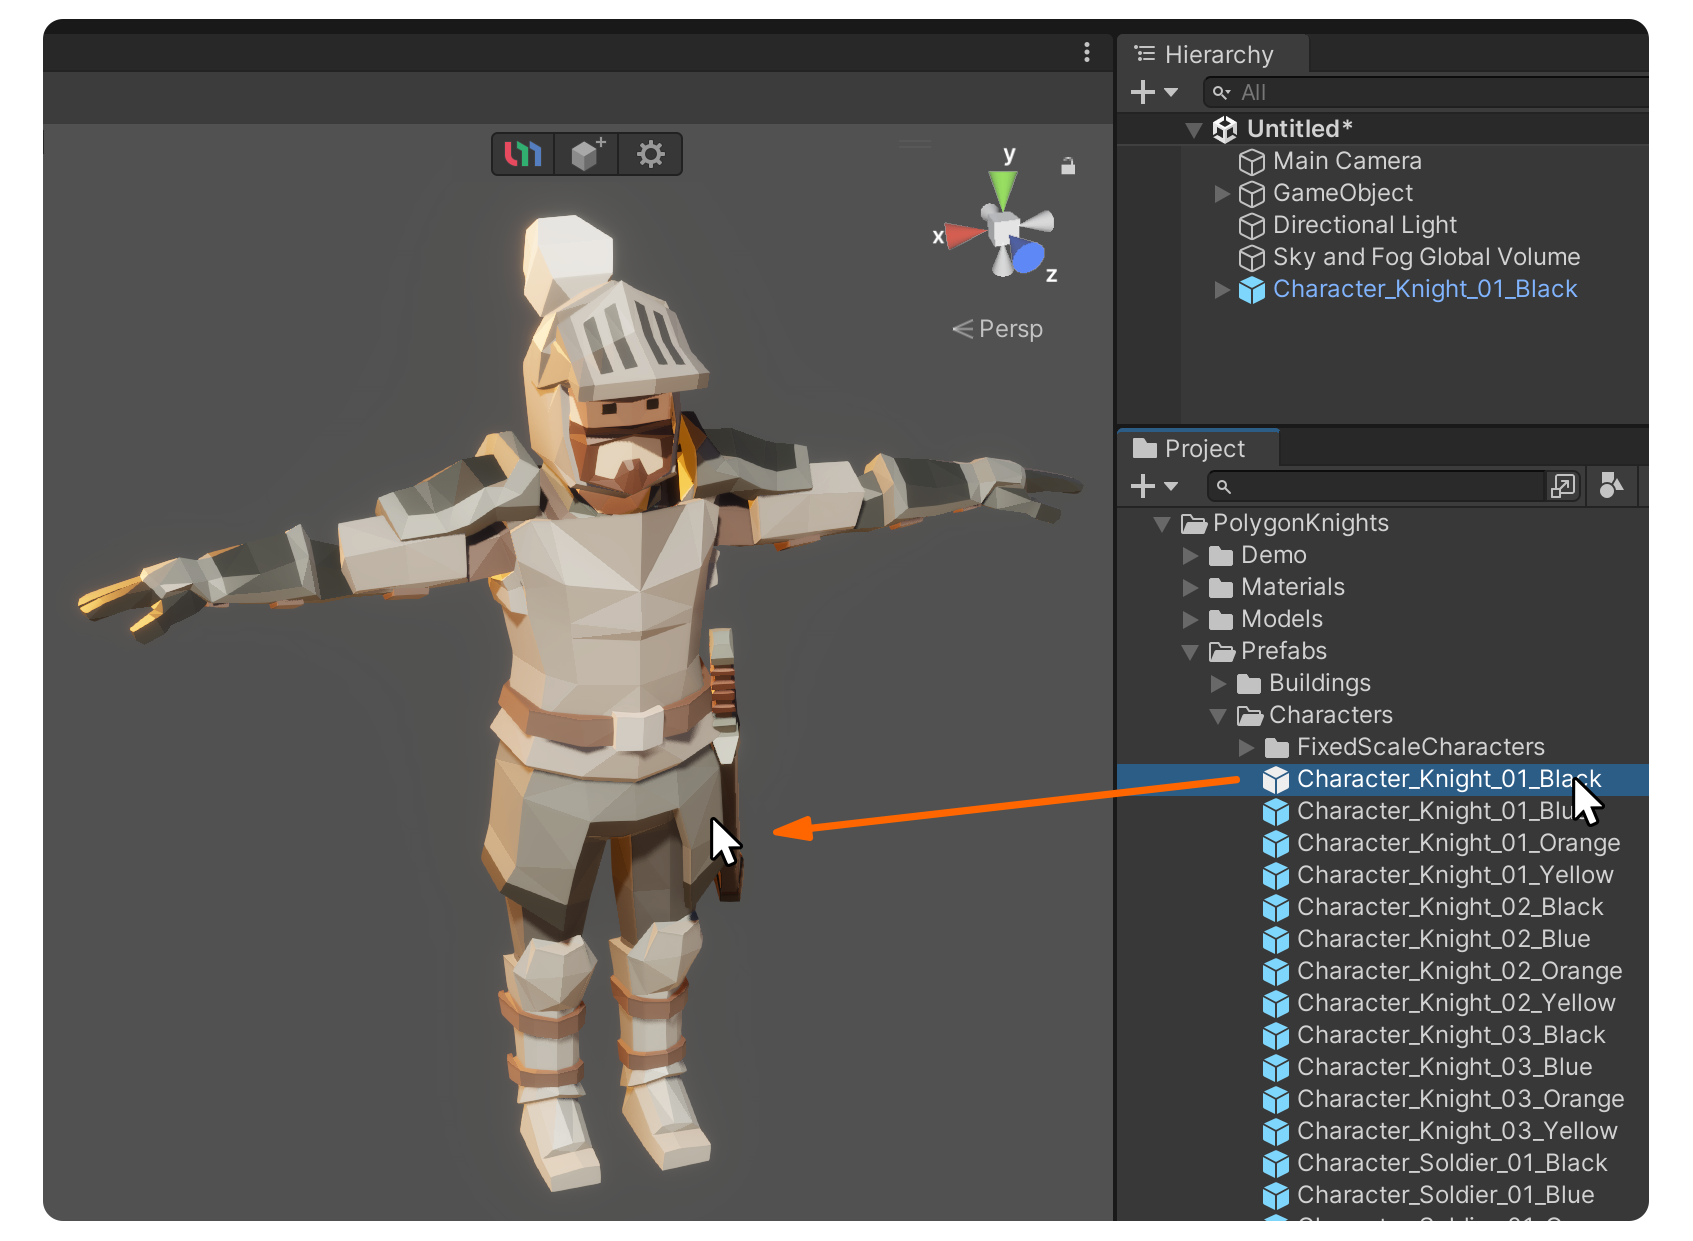
Task: Select Main Camera in Hierarchy
Action: (x=1346, y=161)
